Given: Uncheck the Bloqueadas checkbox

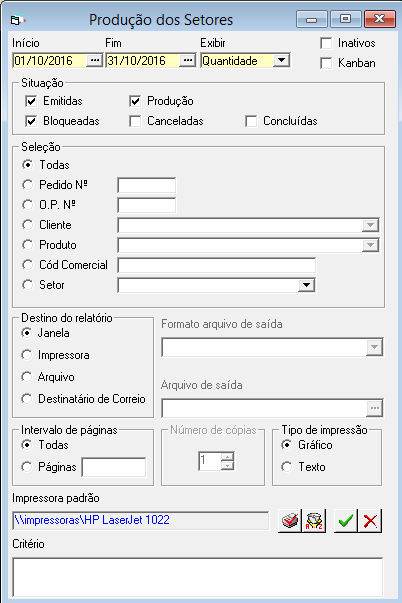Looking at the screenshot, I should (31, 121).
